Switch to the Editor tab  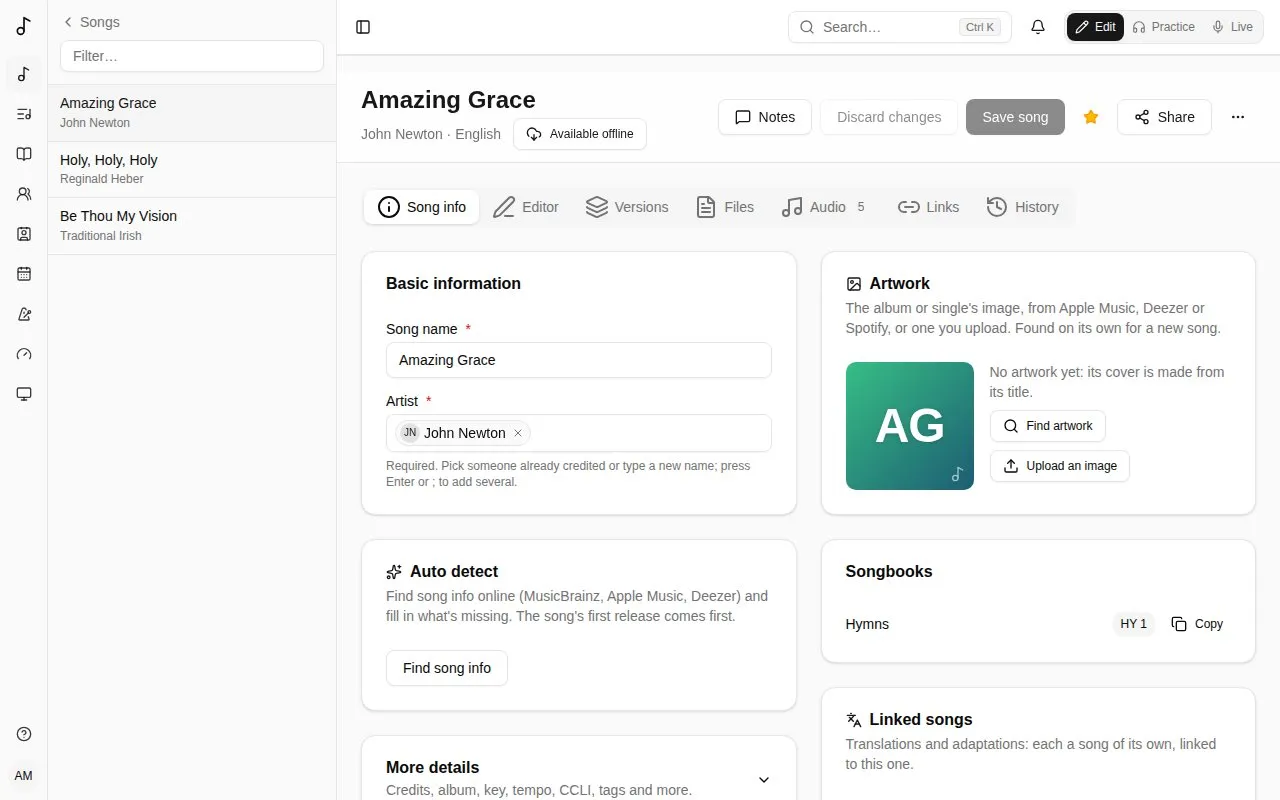[x=526, y=207]
